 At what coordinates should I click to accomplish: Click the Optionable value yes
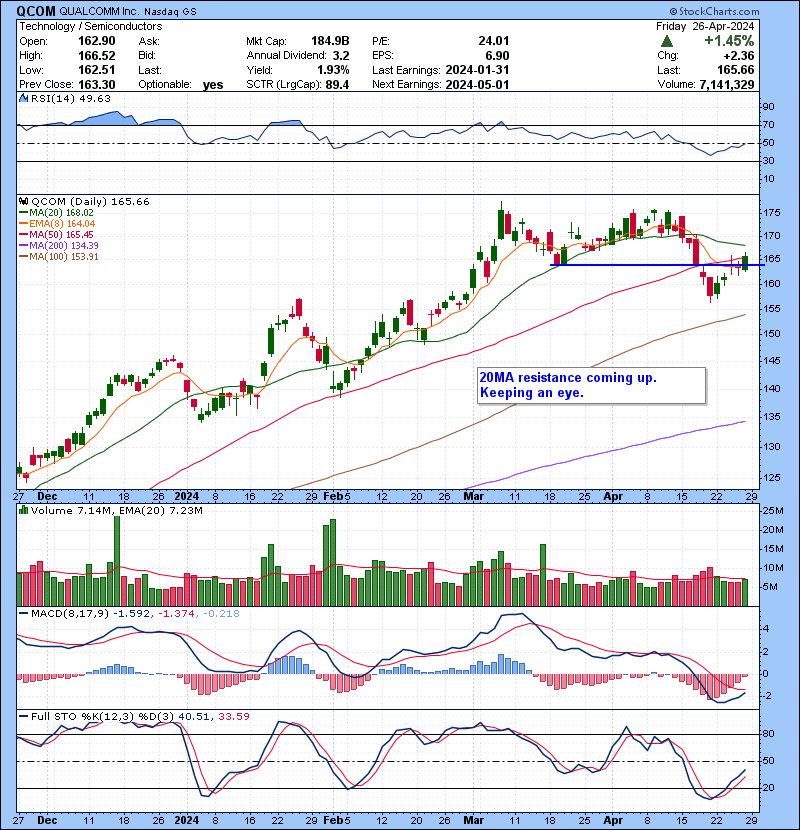[x=213, y=85]
